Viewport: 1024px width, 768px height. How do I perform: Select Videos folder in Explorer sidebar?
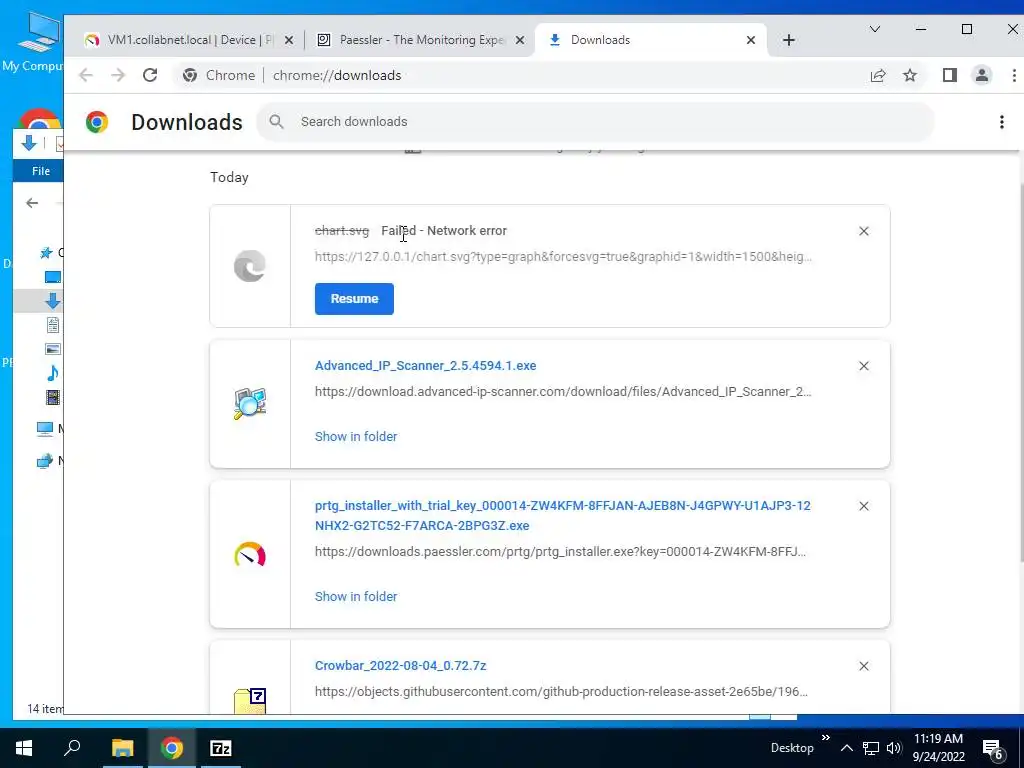(53, 397)
